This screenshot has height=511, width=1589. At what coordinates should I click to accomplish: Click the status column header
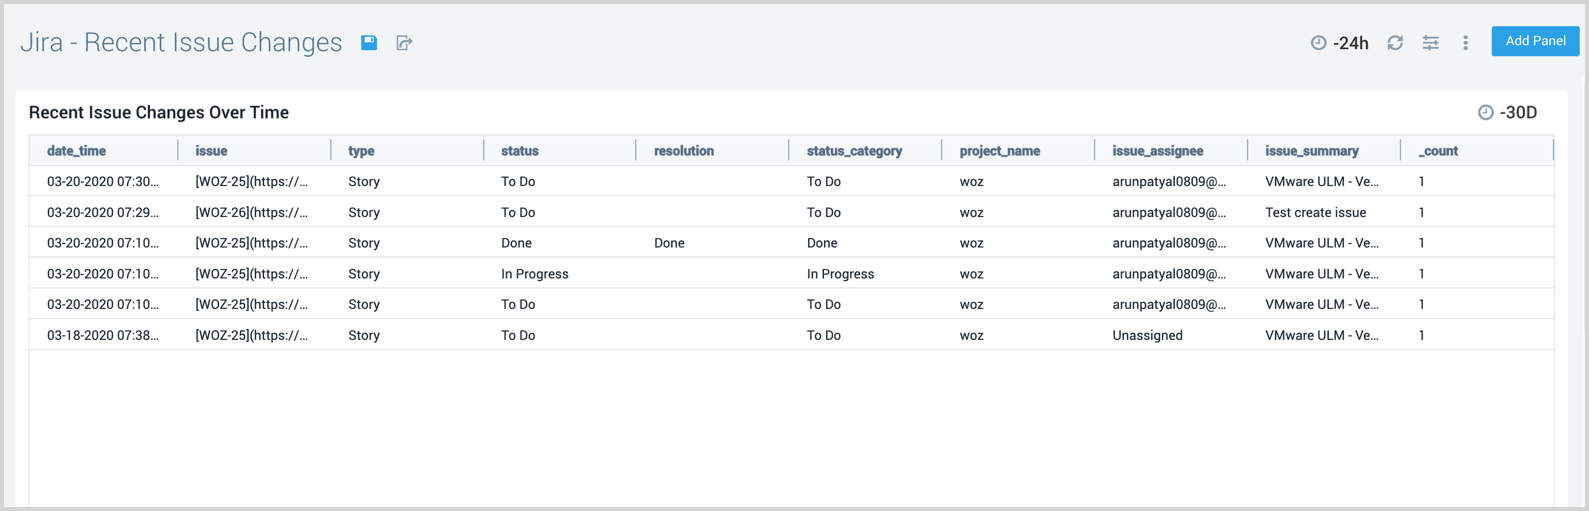tap(519, 151)
